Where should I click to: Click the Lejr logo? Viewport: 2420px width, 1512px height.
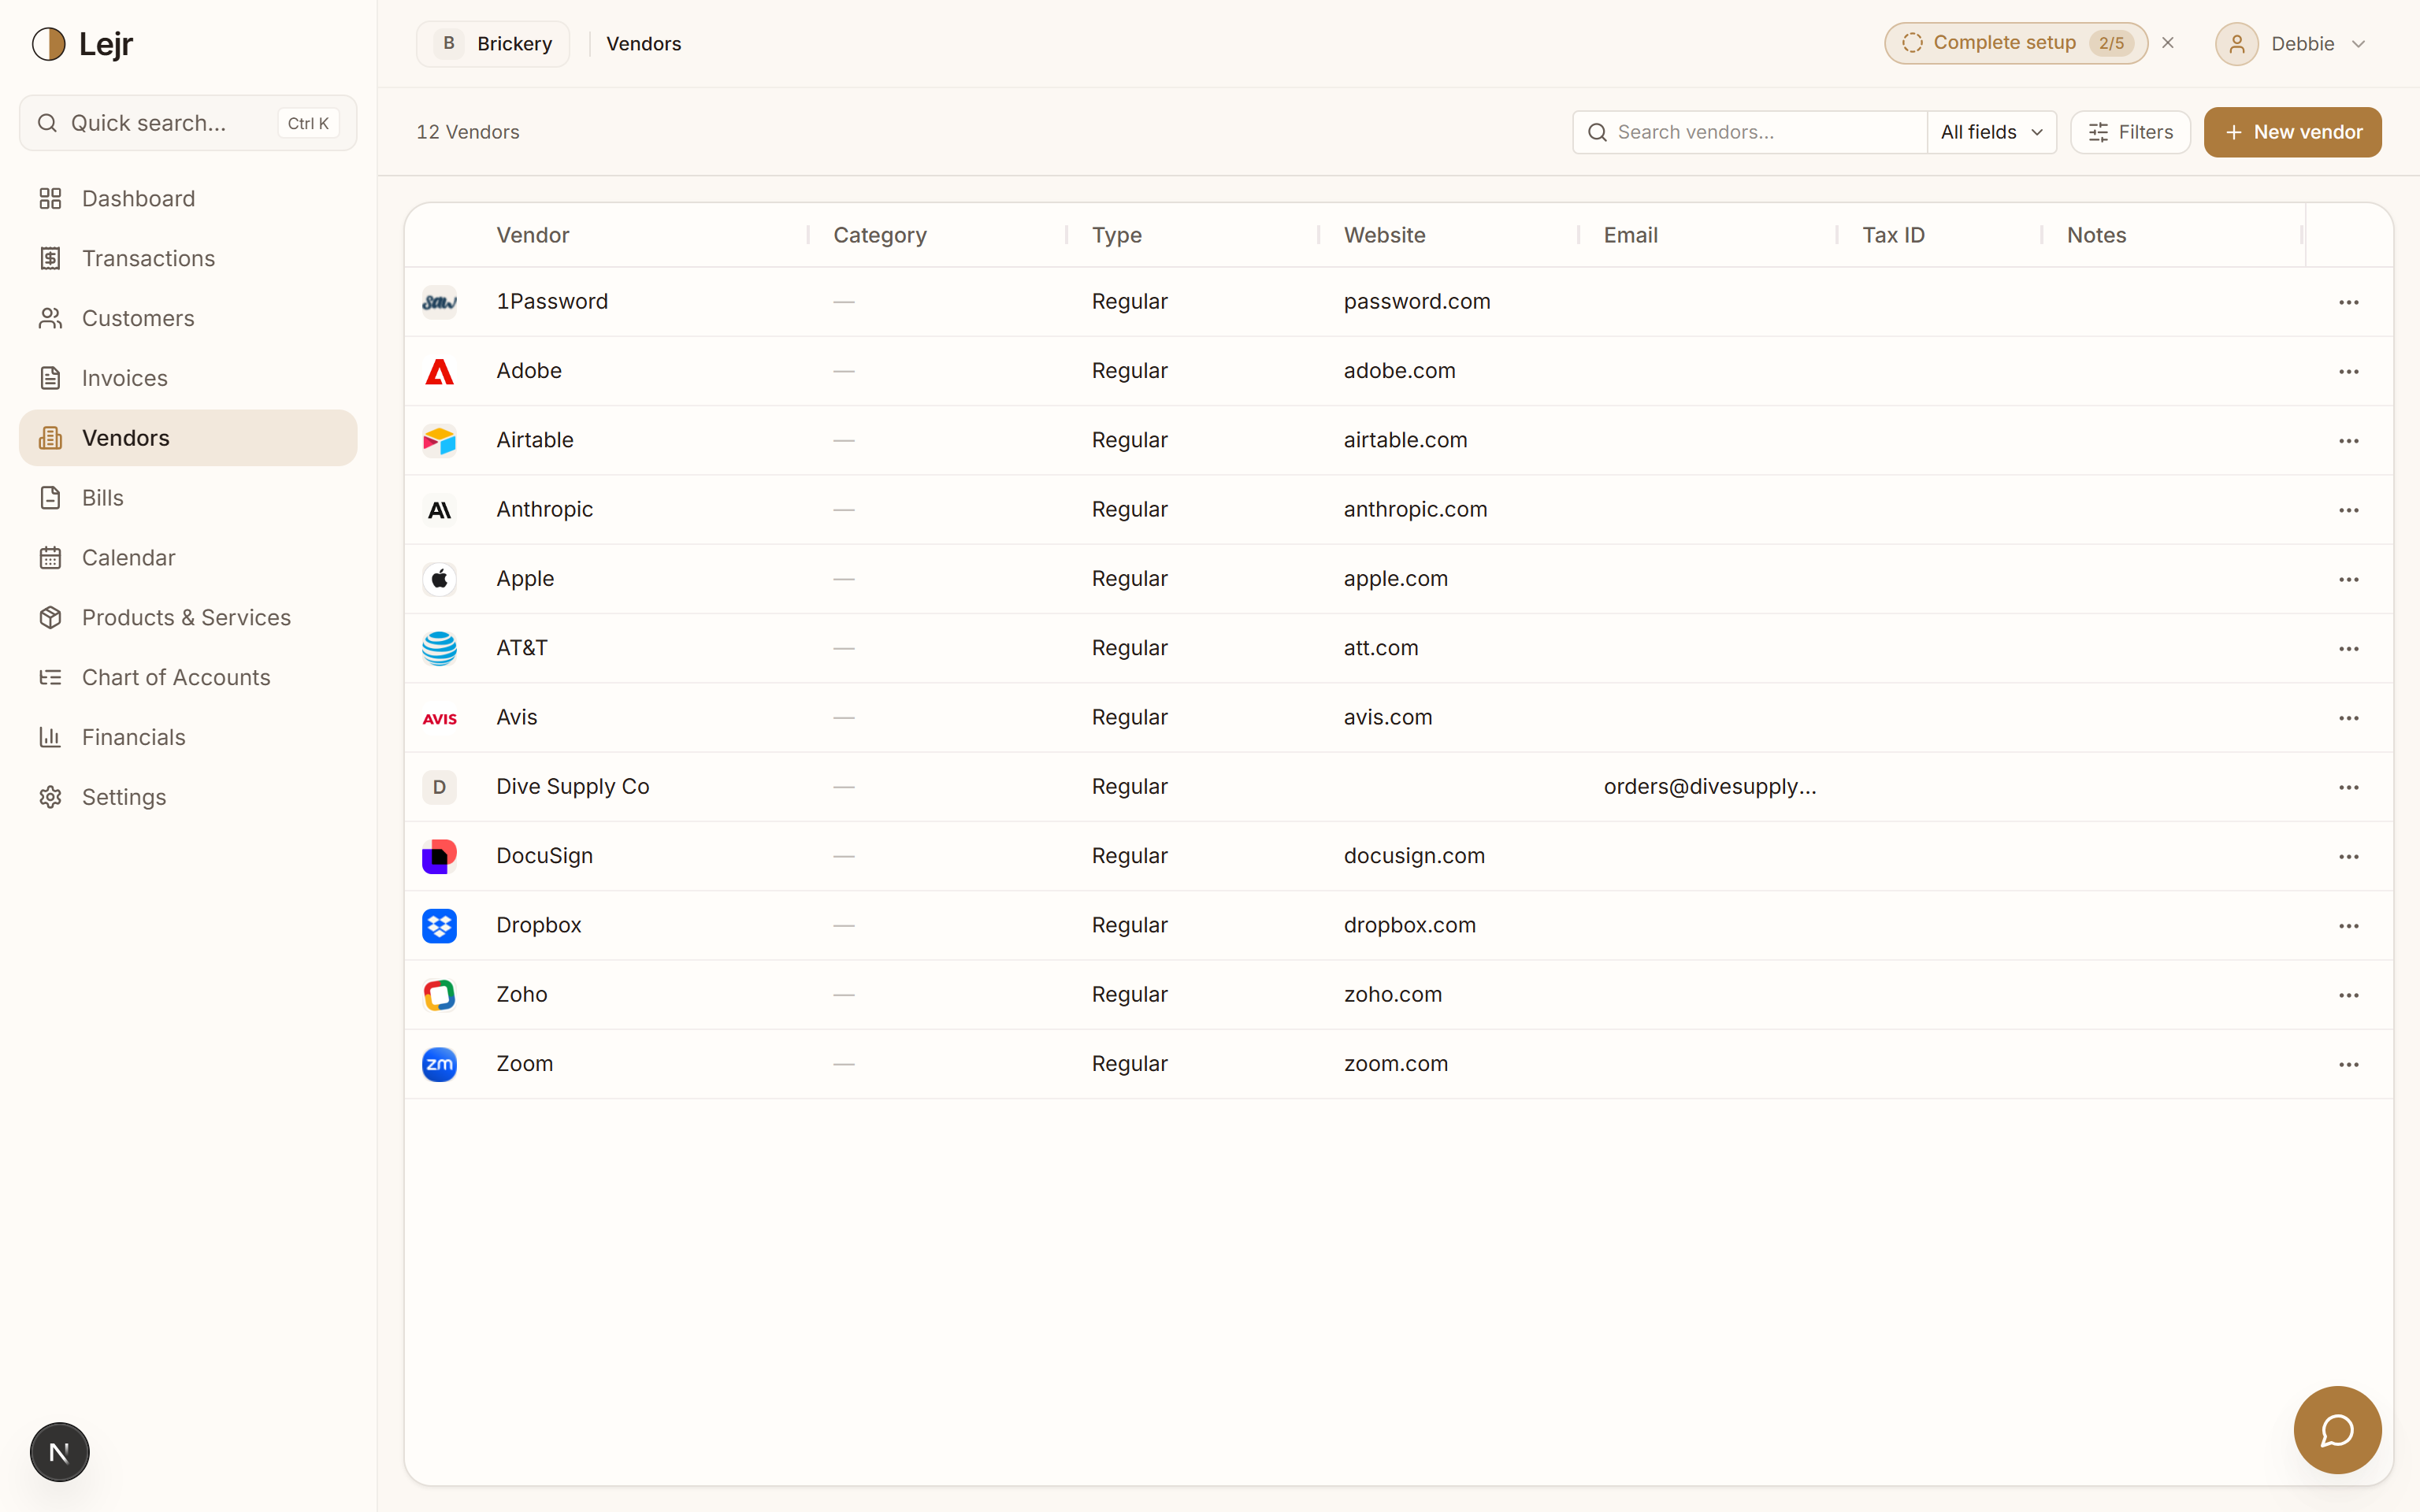tap(82, 44)
